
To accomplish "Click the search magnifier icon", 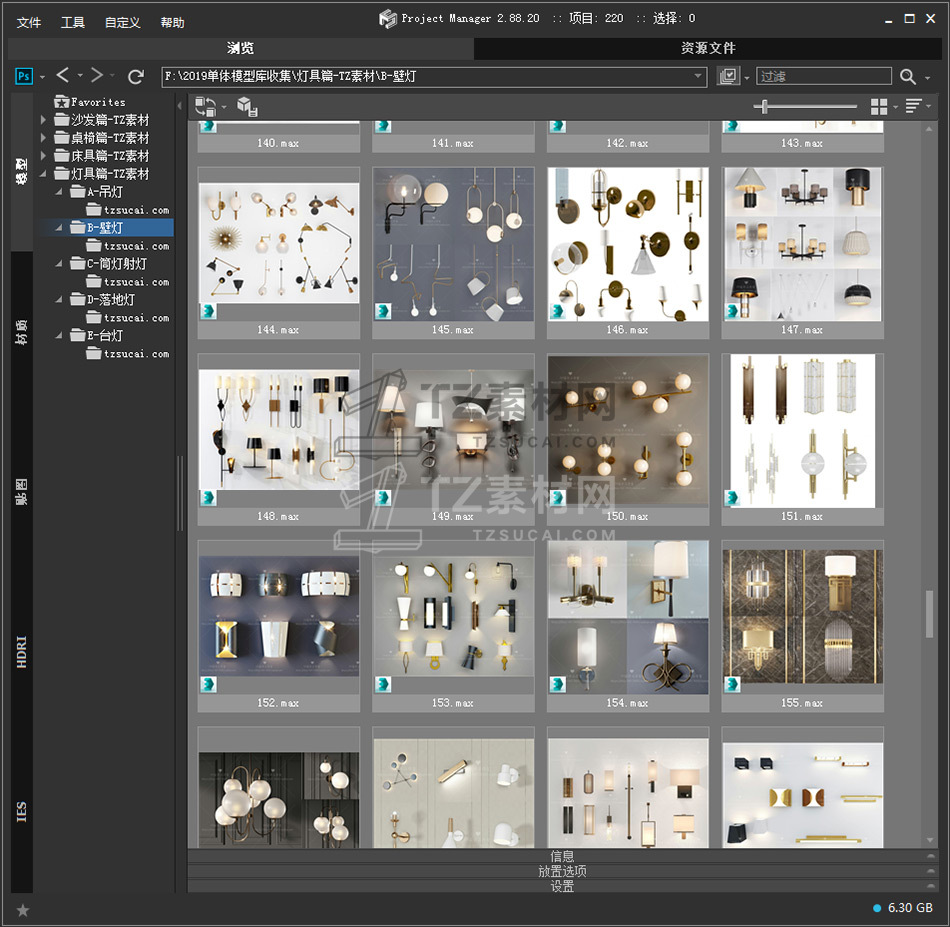I will tap(908, 76).
